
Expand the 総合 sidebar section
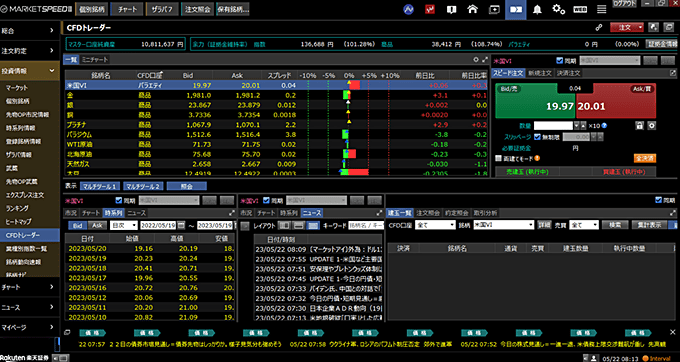click(30, 30)
